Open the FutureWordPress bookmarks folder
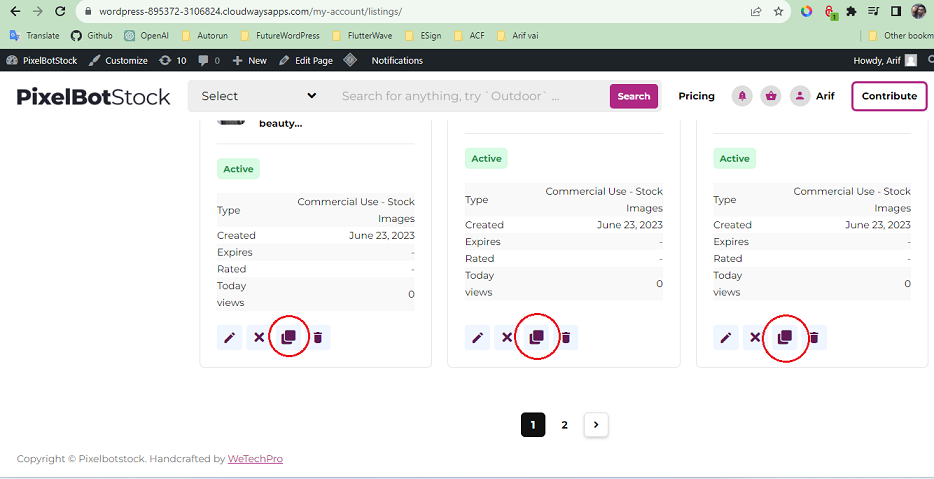 [280, 36]
